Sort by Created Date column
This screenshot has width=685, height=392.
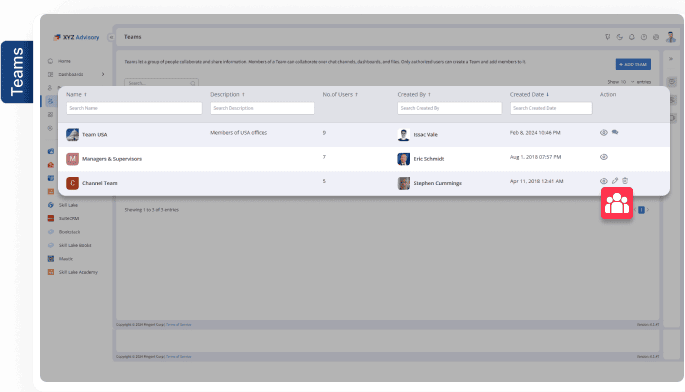[x=529, y=94]
